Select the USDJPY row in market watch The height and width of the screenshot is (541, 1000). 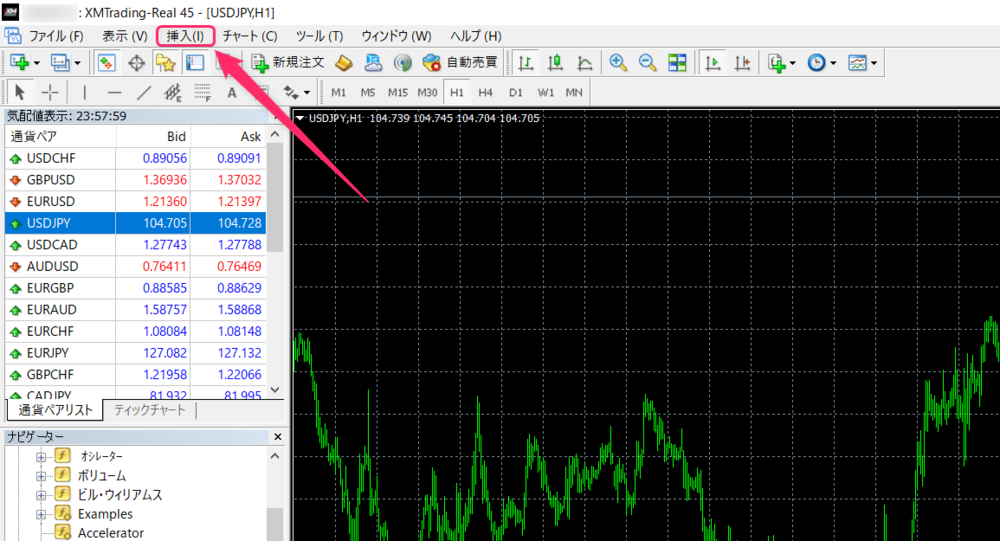[135, 223]
